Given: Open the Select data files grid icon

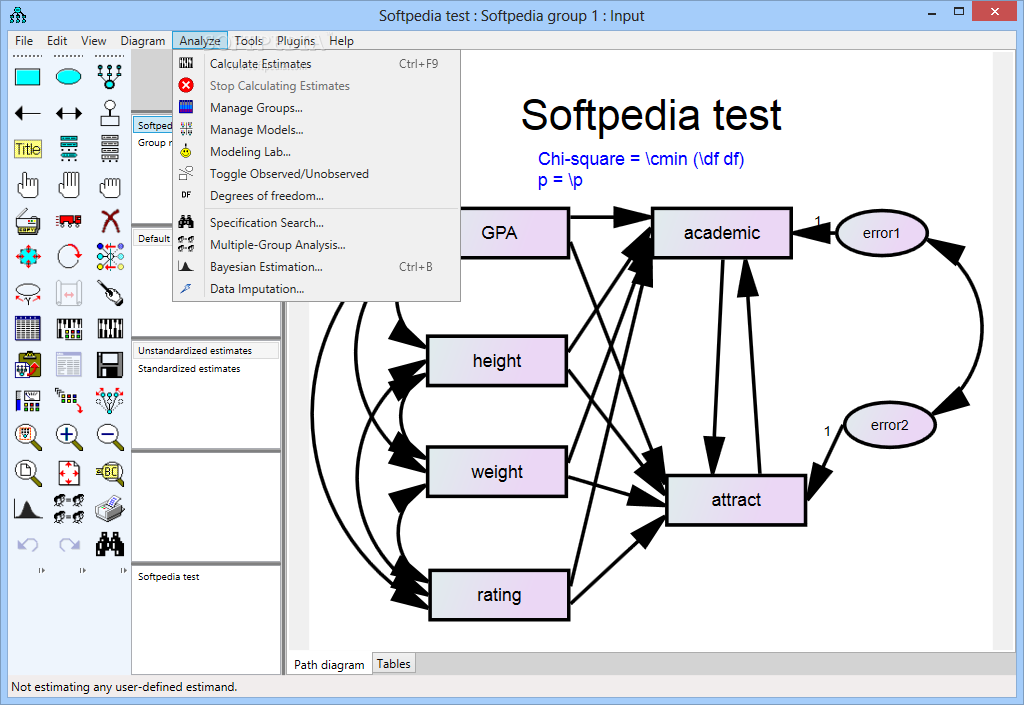Looking at the screenshot, I should tap(27, 328).
